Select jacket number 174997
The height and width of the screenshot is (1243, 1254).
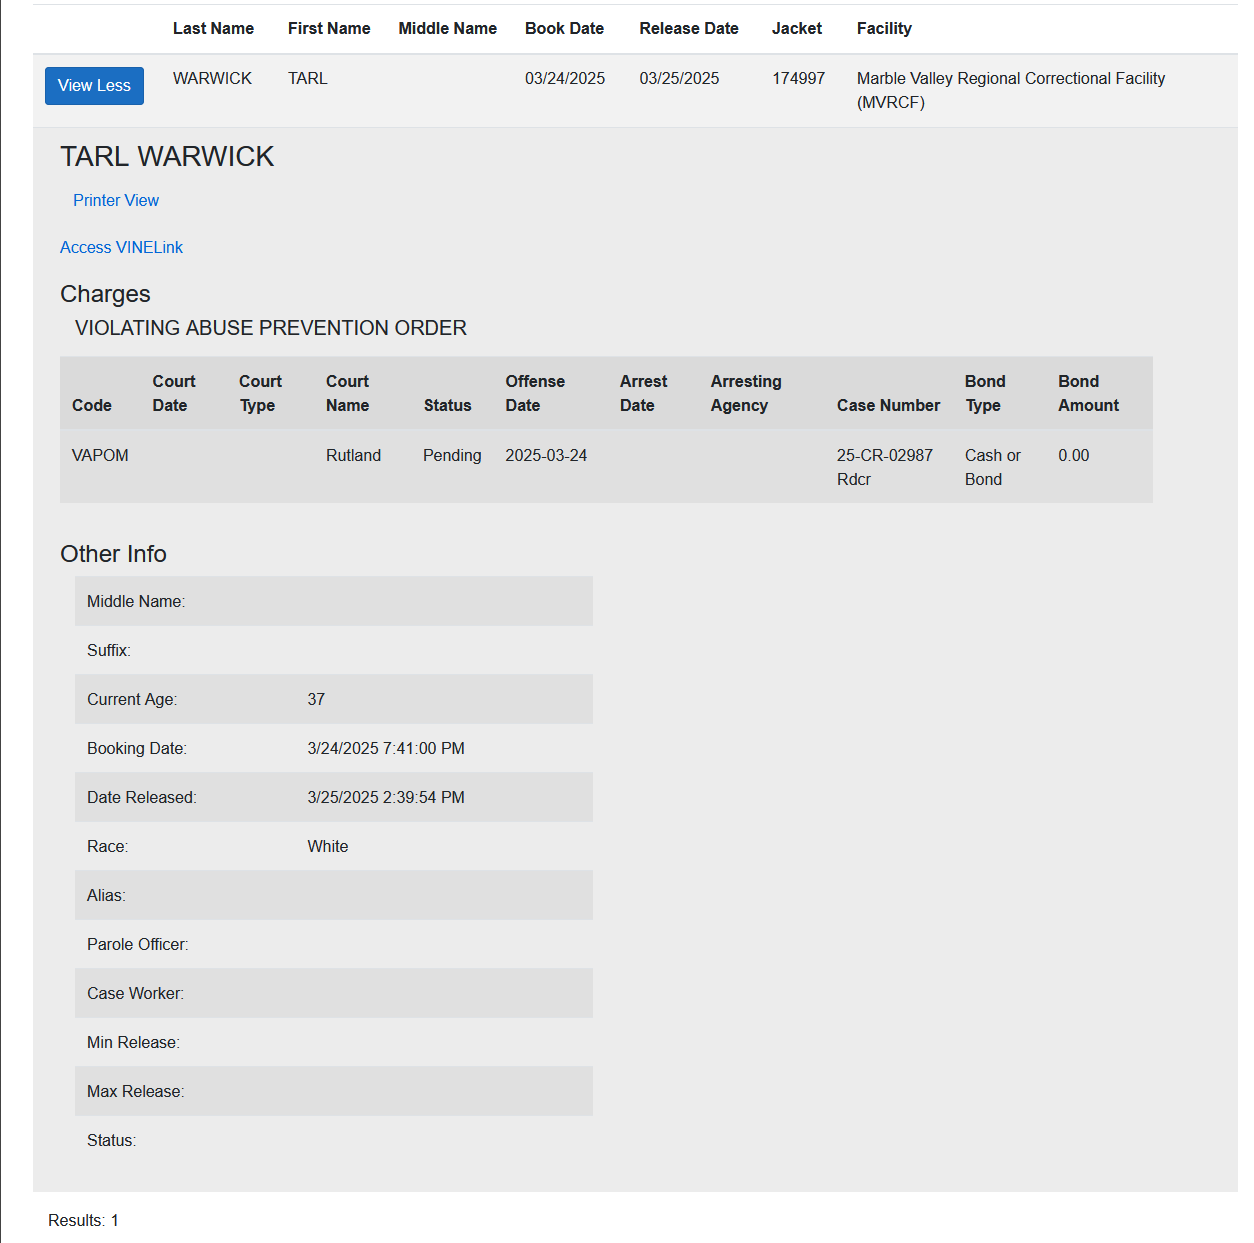[x=798, y=78]
